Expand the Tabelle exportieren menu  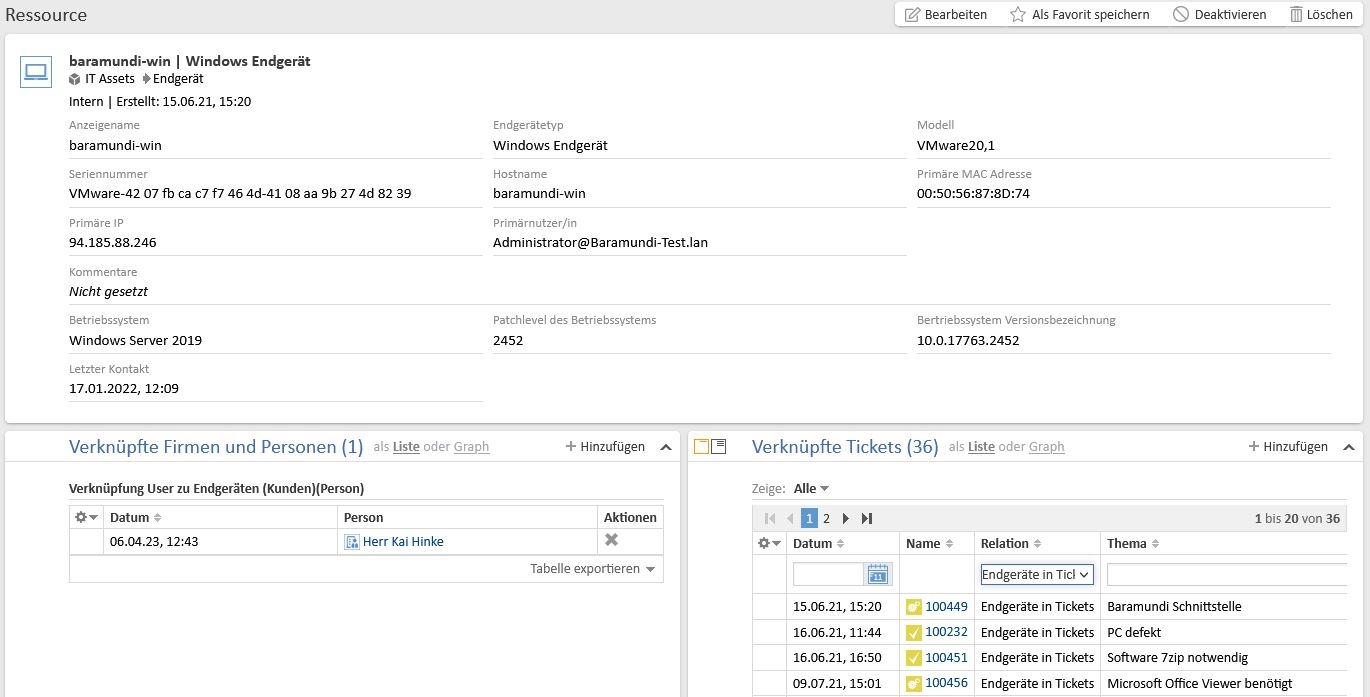(592, 569)
